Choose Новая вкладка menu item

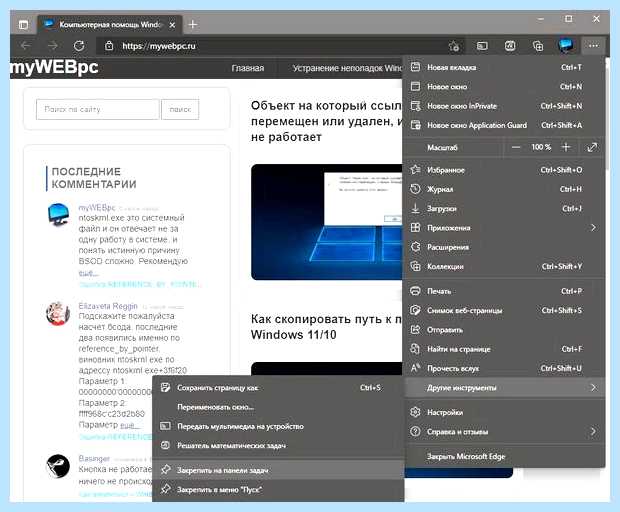(503, 68)
